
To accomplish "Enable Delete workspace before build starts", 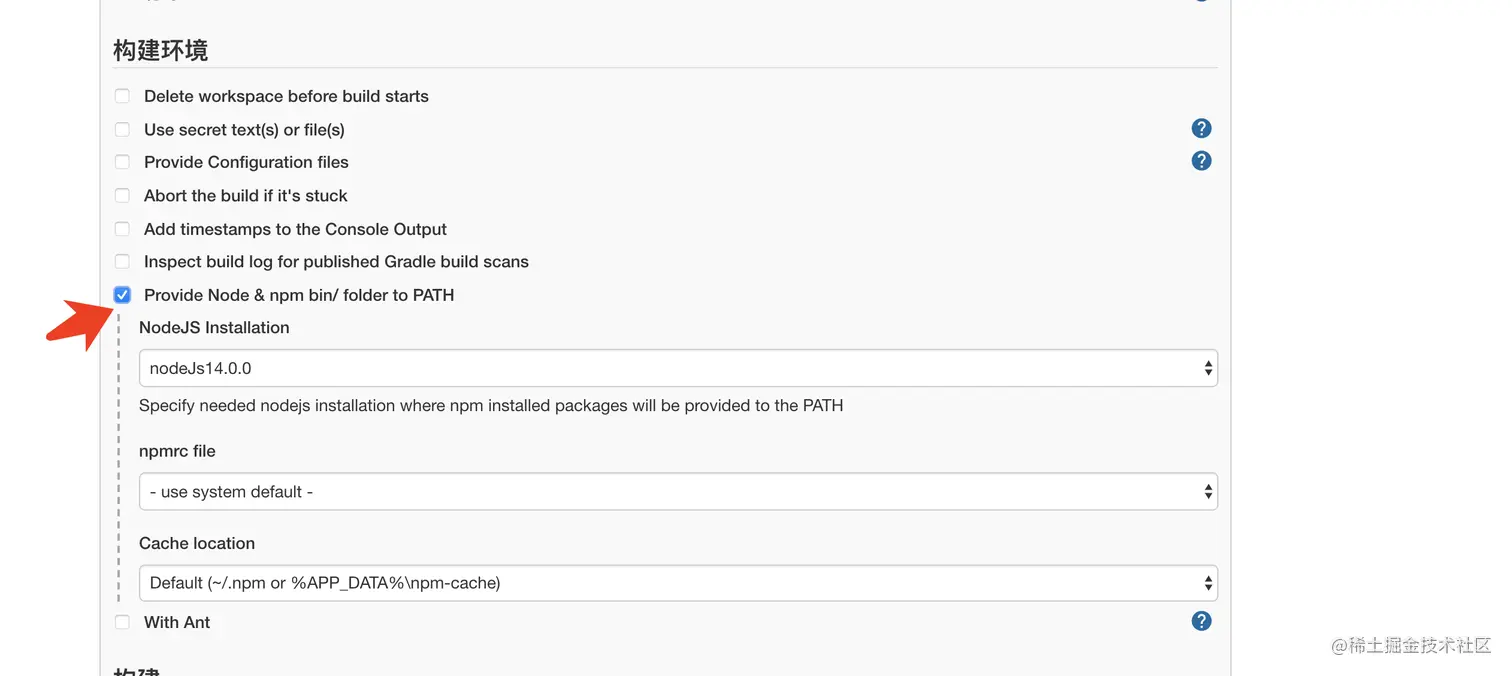I will [x=122, y=96].
